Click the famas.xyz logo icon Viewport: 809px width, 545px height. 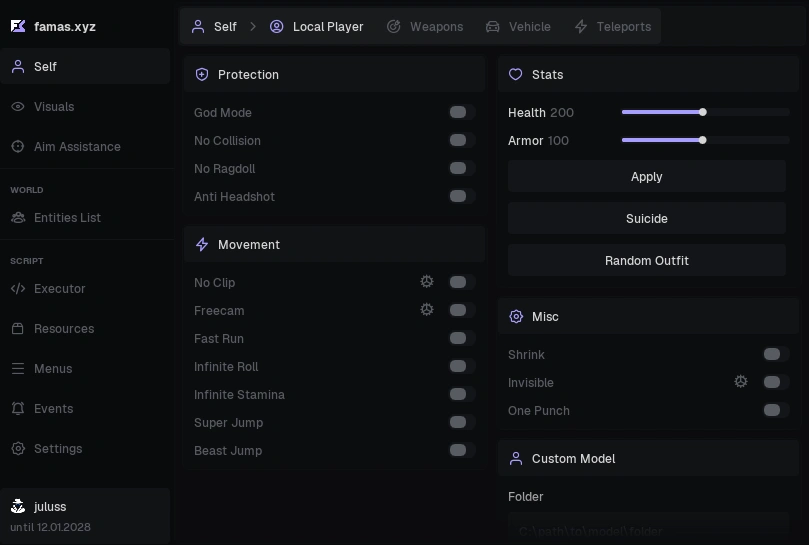18,26
